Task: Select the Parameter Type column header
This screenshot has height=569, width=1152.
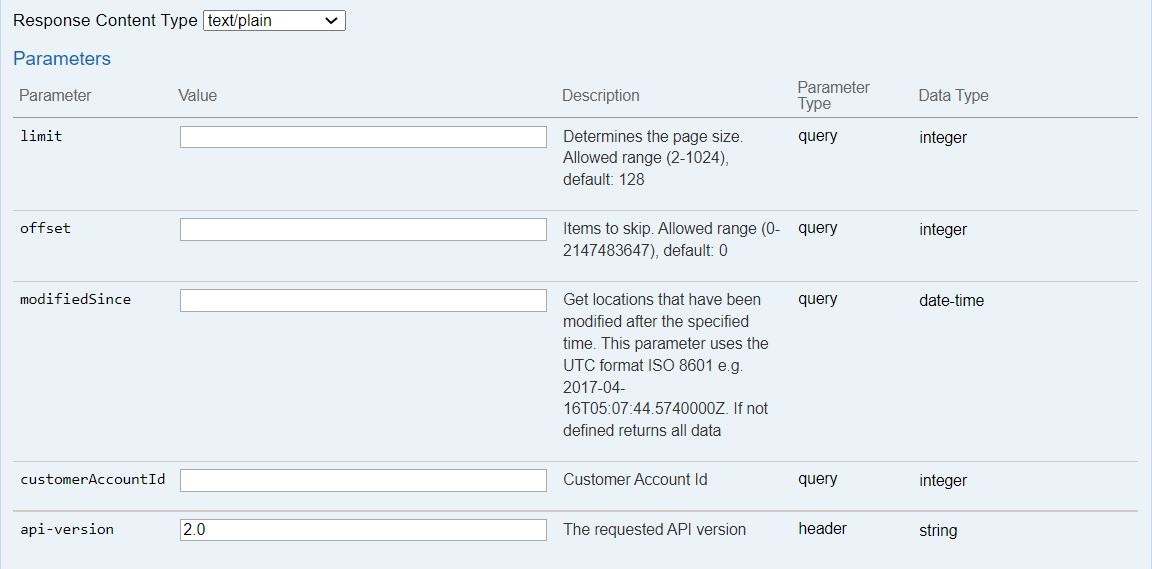Action: 833,95
